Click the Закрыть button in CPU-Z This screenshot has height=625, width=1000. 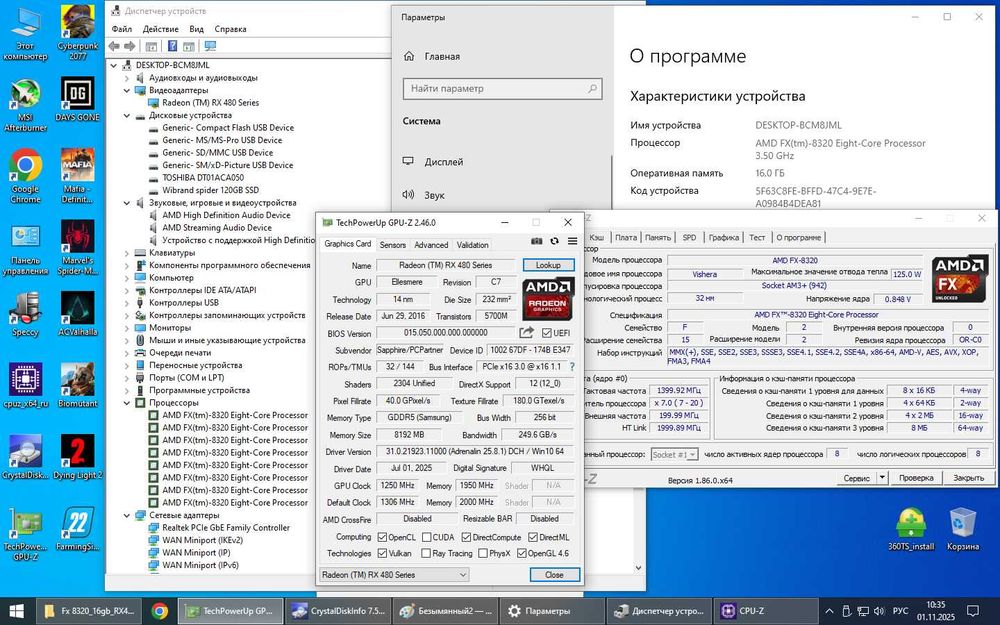click(x=969, y=477)
